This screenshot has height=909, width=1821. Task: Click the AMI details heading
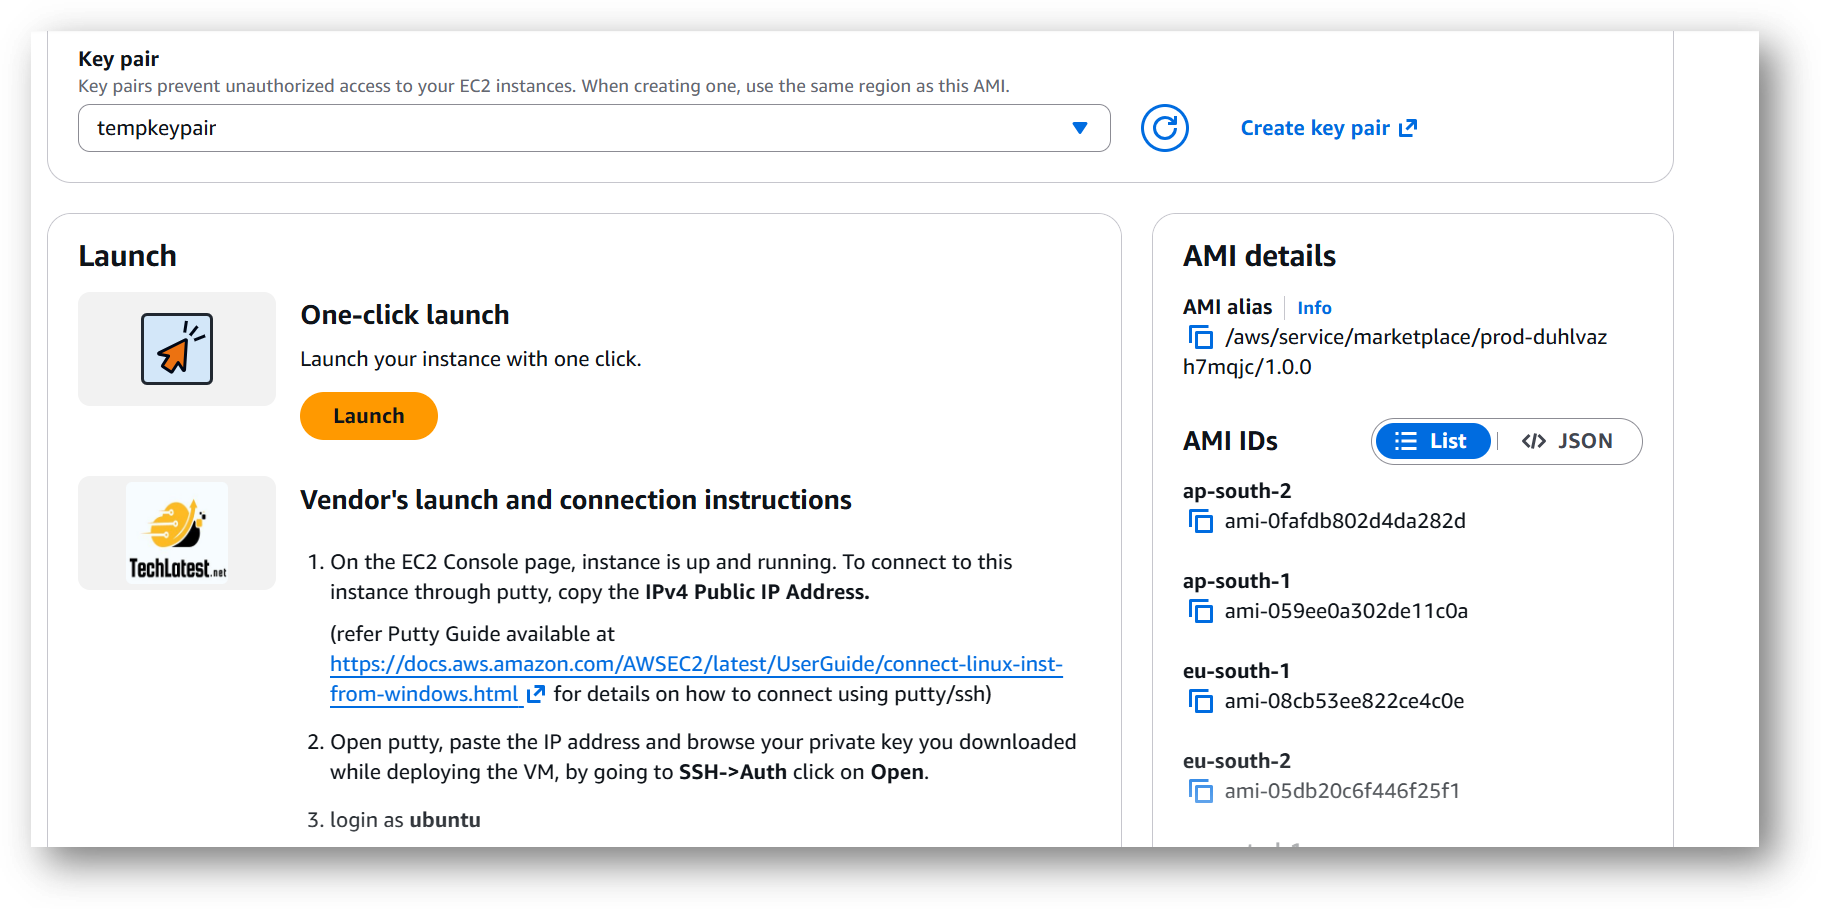point(1259,256)
